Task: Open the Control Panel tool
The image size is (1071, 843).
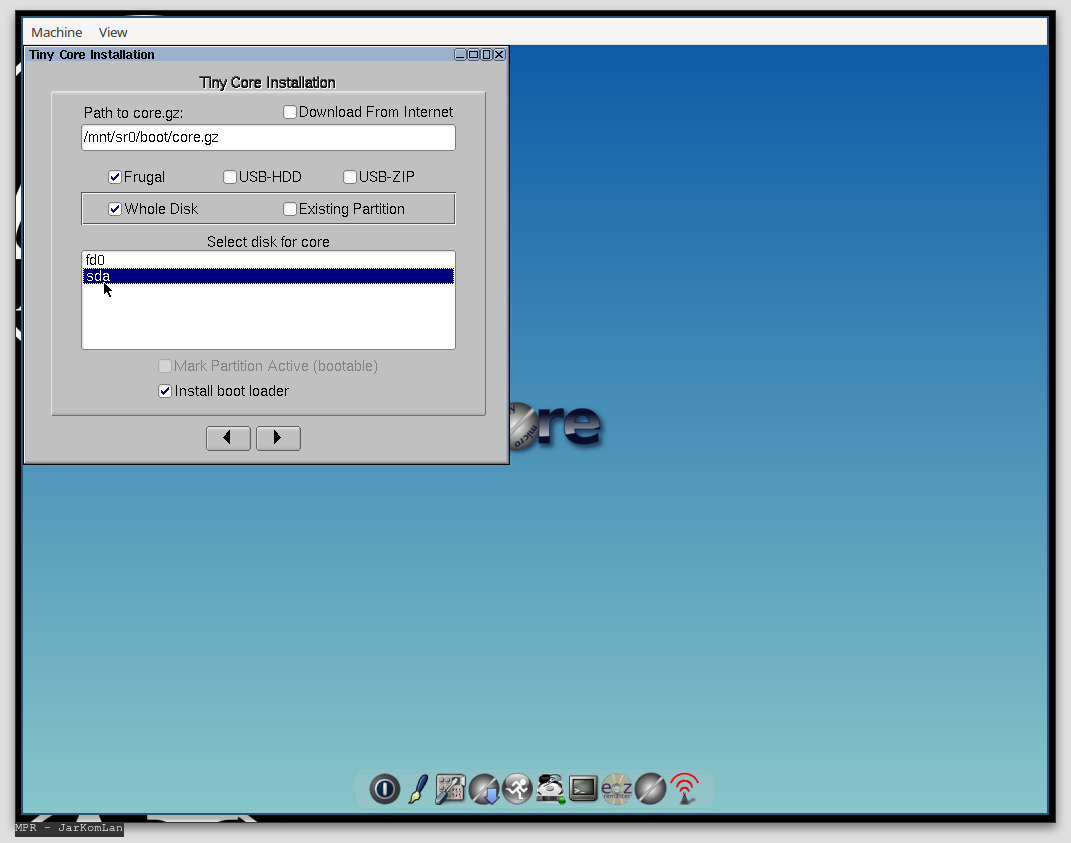Action: [x=450, y=789]
